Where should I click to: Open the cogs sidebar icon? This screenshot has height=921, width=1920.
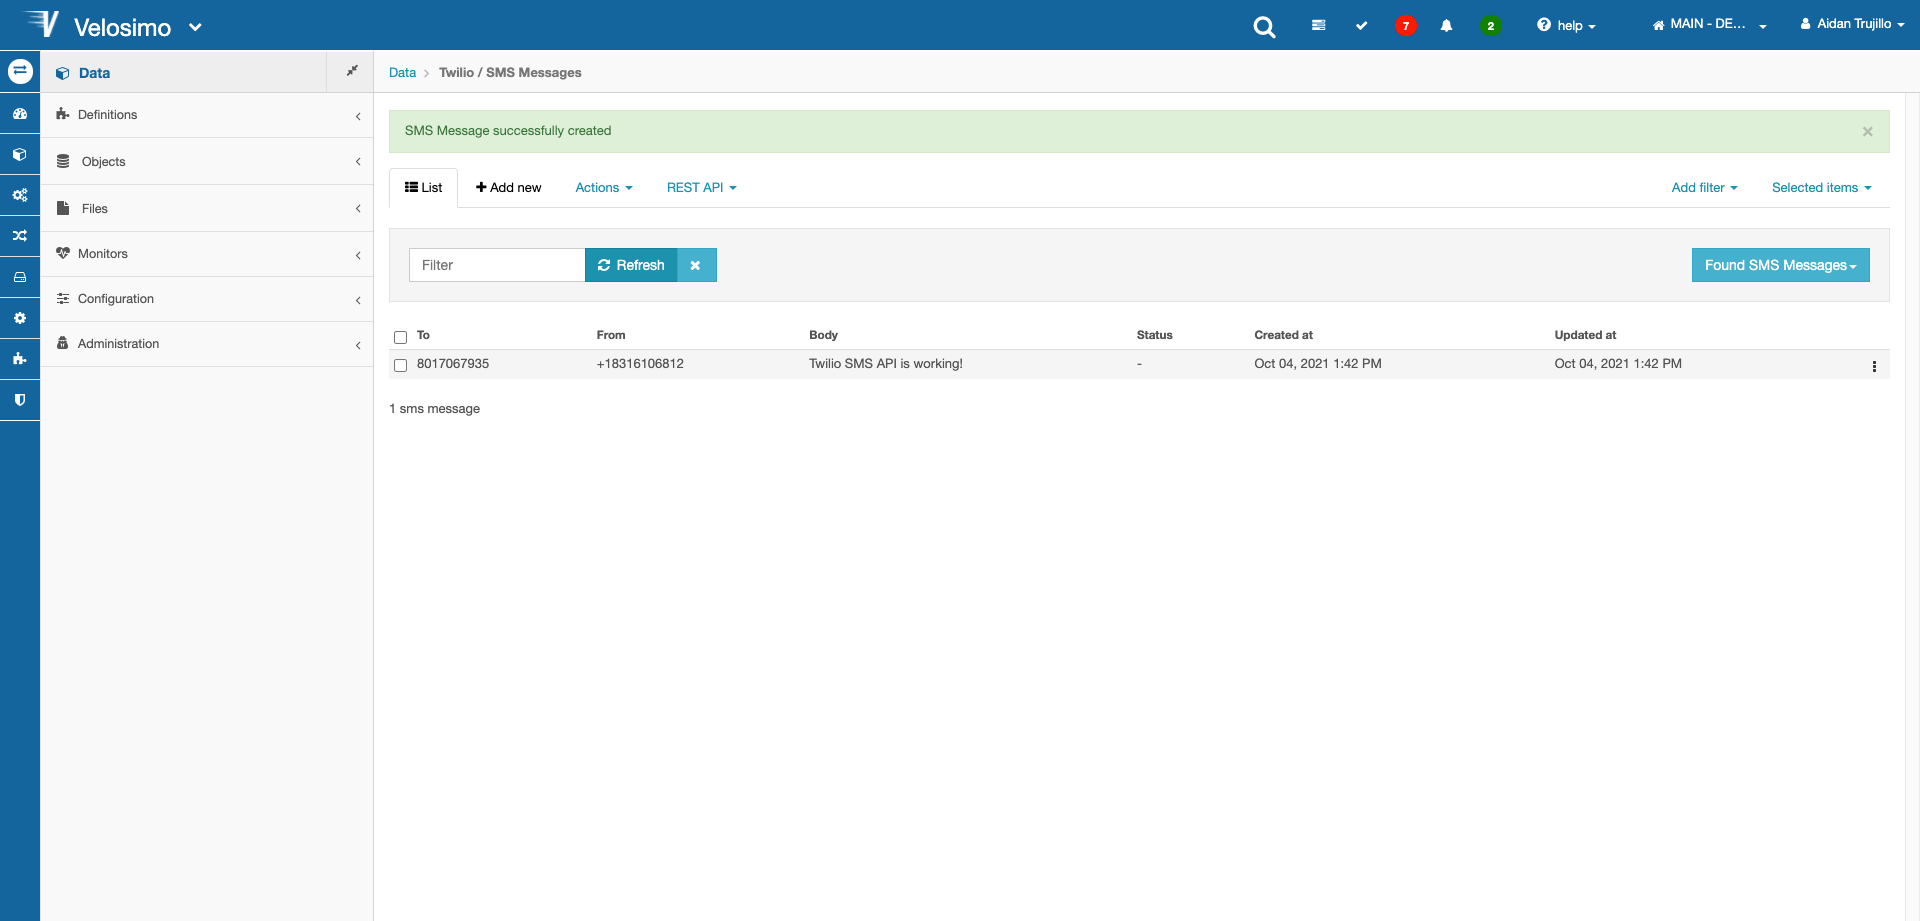coord(20,195)
